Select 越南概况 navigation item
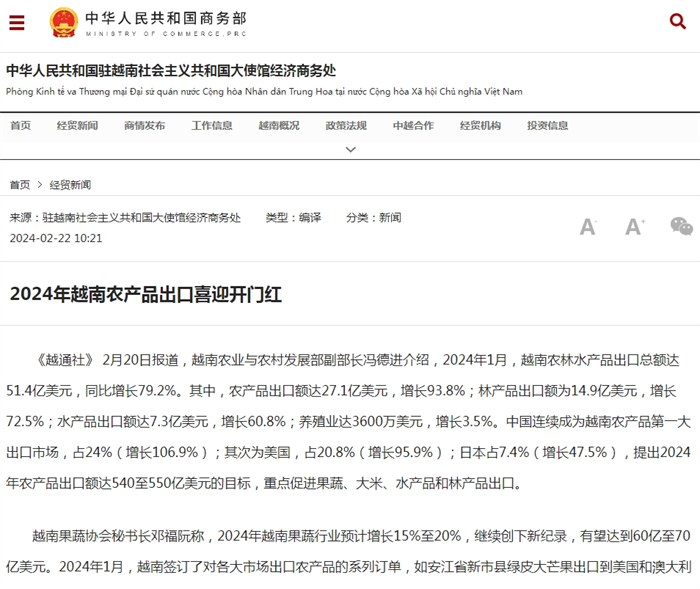The width and height of the screenshot is (700, 589). 278,126
